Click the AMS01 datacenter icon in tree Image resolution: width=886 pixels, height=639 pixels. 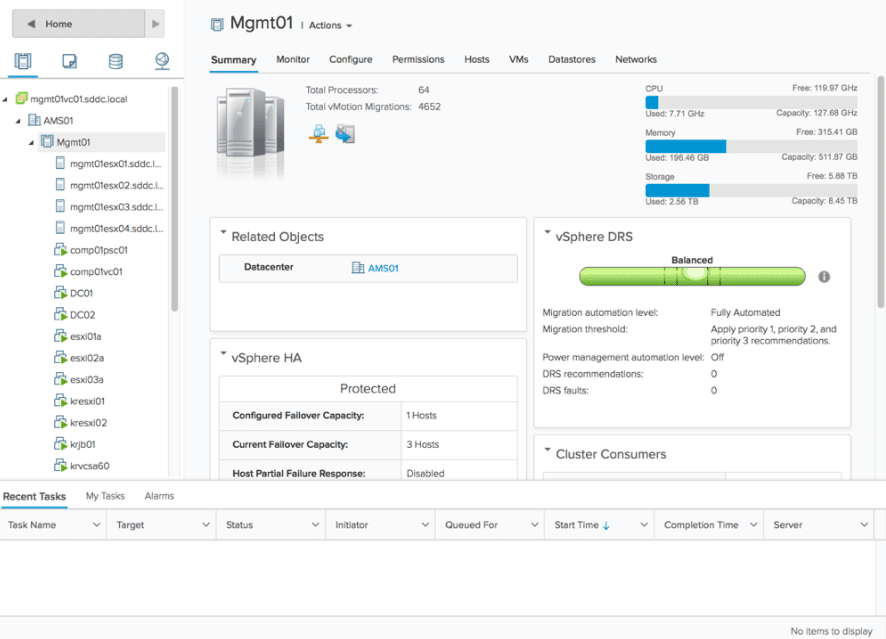tap(34, 120)
